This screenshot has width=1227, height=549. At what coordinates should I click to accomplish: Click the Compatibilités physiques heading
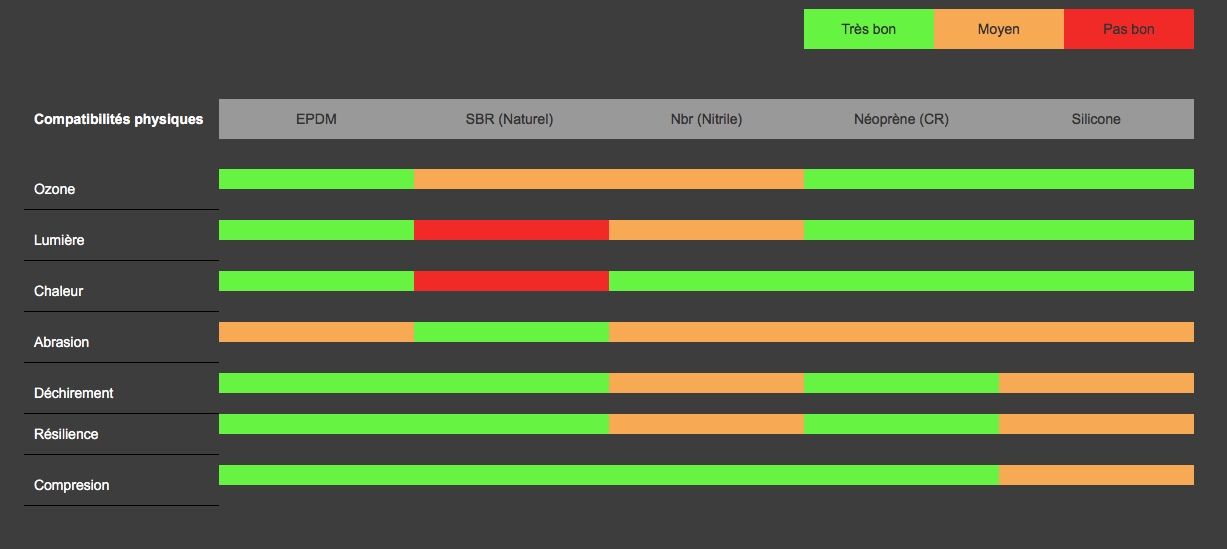[x=118, y=119]
